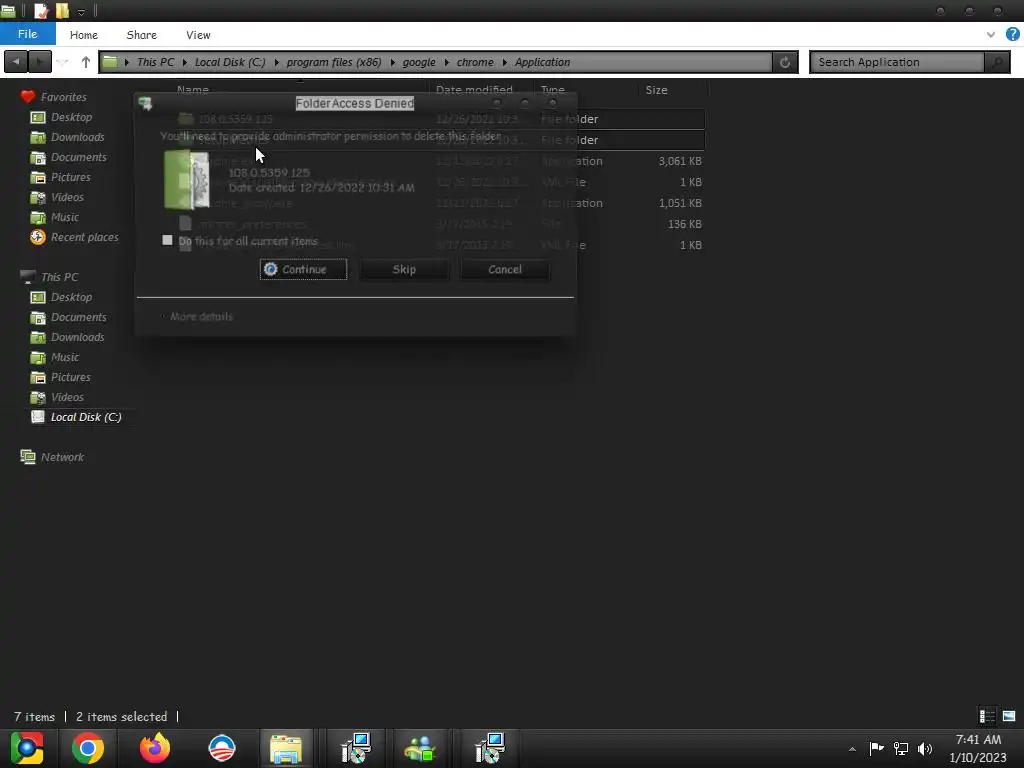The height and width of the screenshot is (768, 1024).
Task: Open Pictures under This PC
Action: click(61, 377)
